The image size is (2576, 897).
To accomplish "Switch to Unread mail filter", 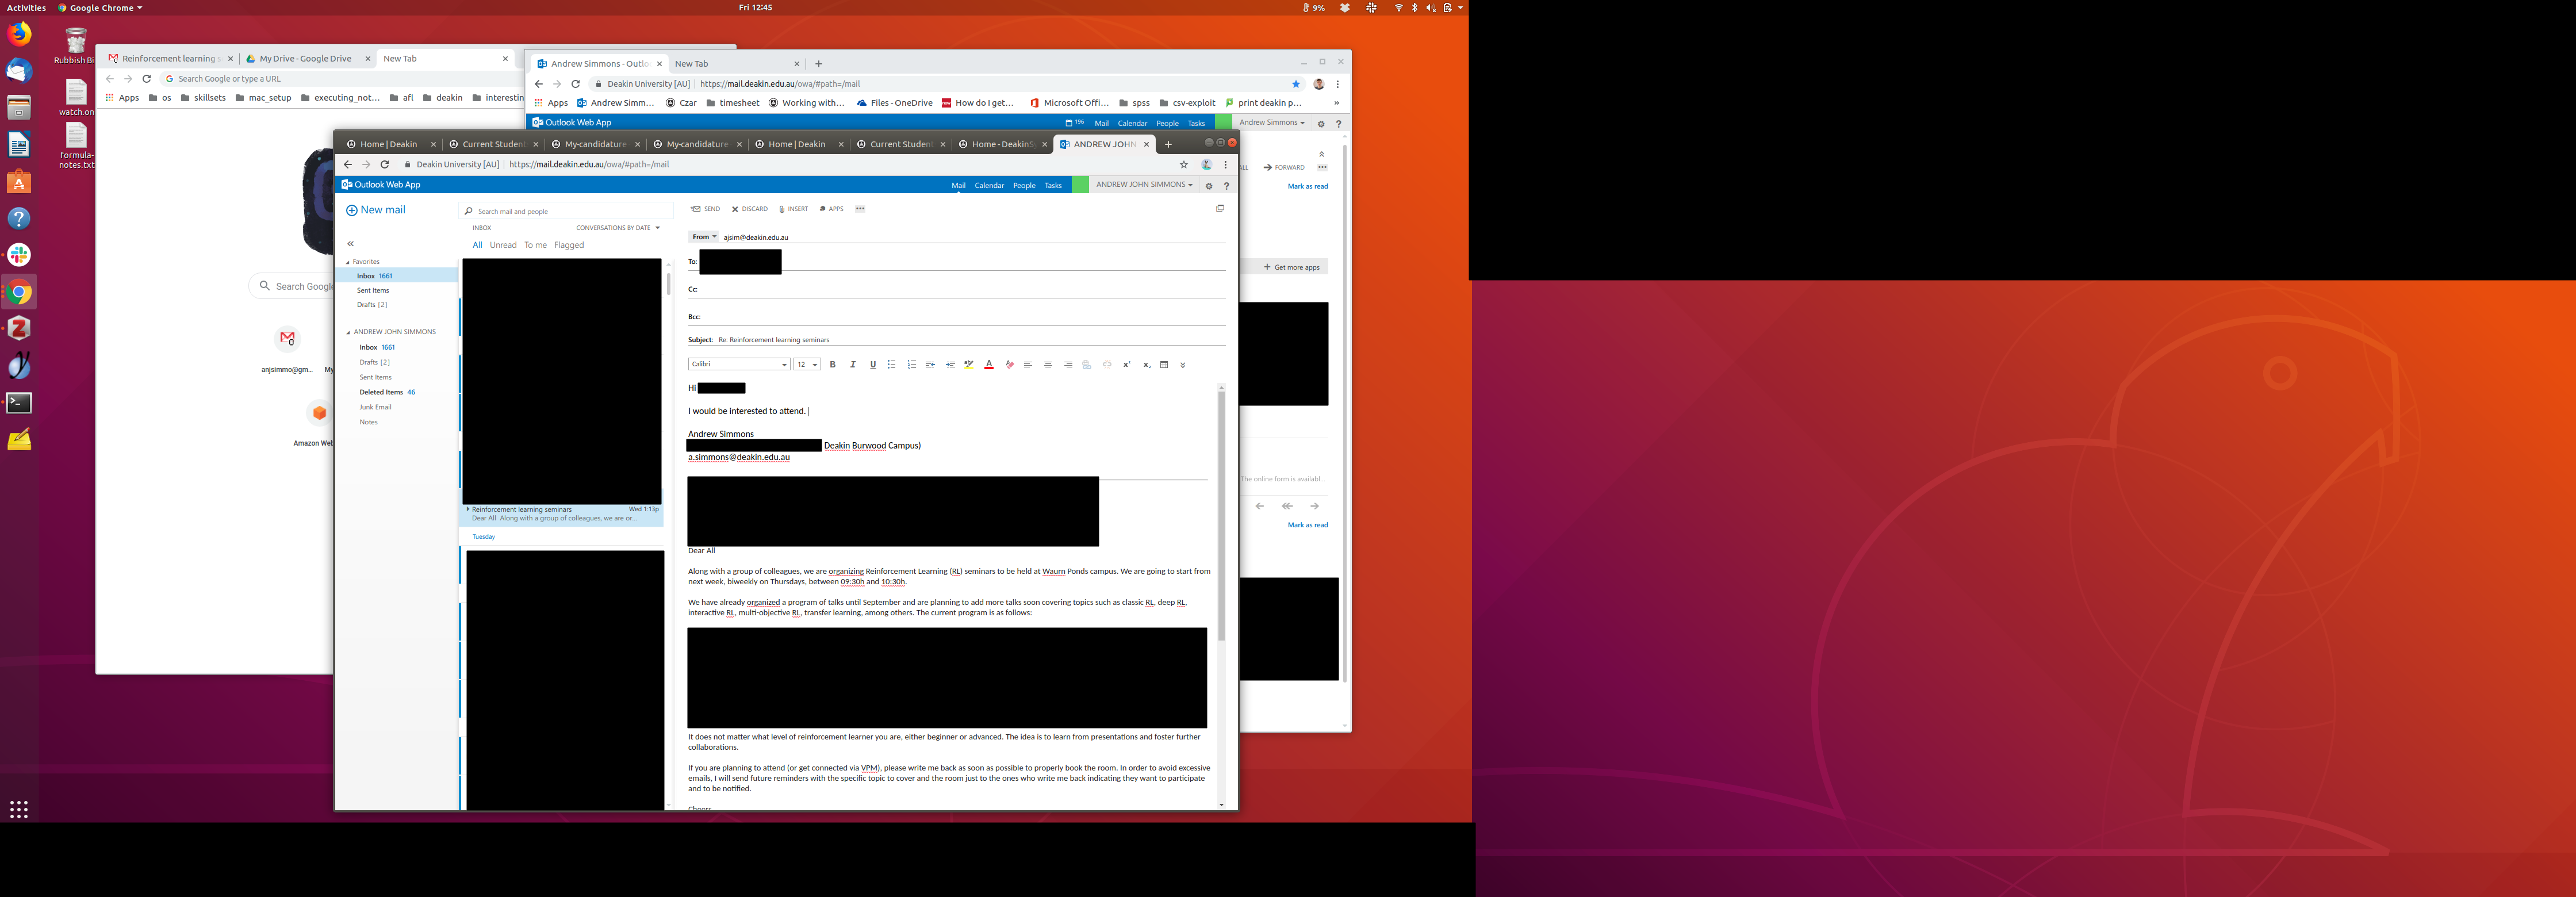I will pyautogui.click(x=503, y=245).
